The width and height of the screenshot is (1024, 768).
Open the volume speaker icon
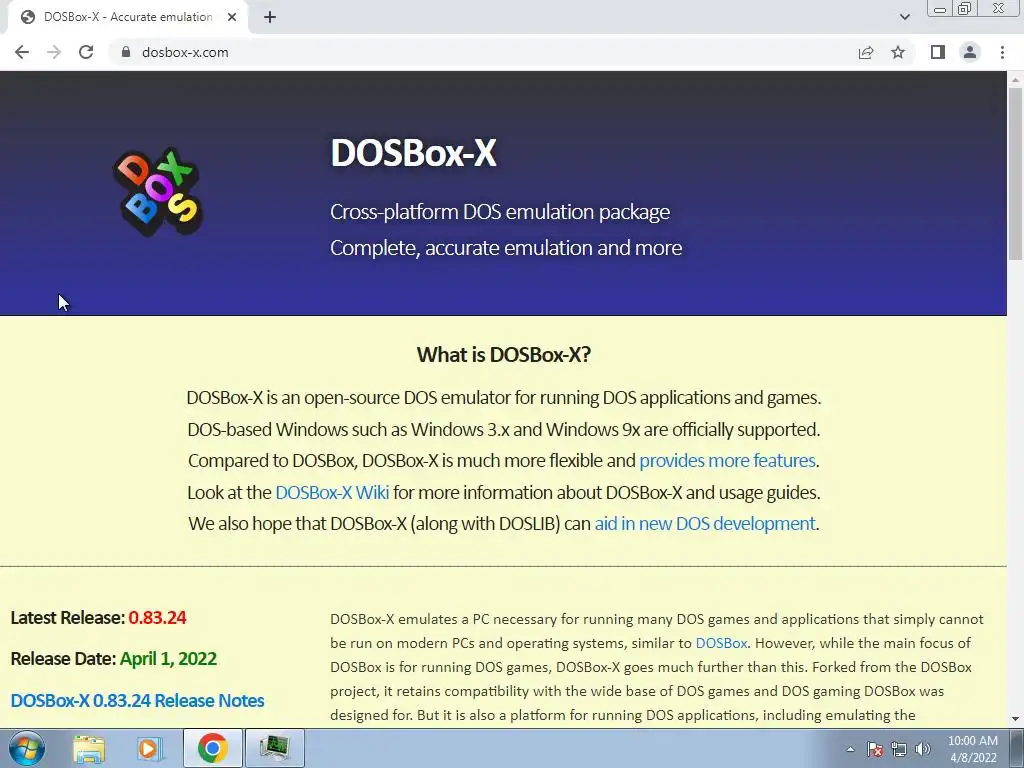[x=923, y=749]
